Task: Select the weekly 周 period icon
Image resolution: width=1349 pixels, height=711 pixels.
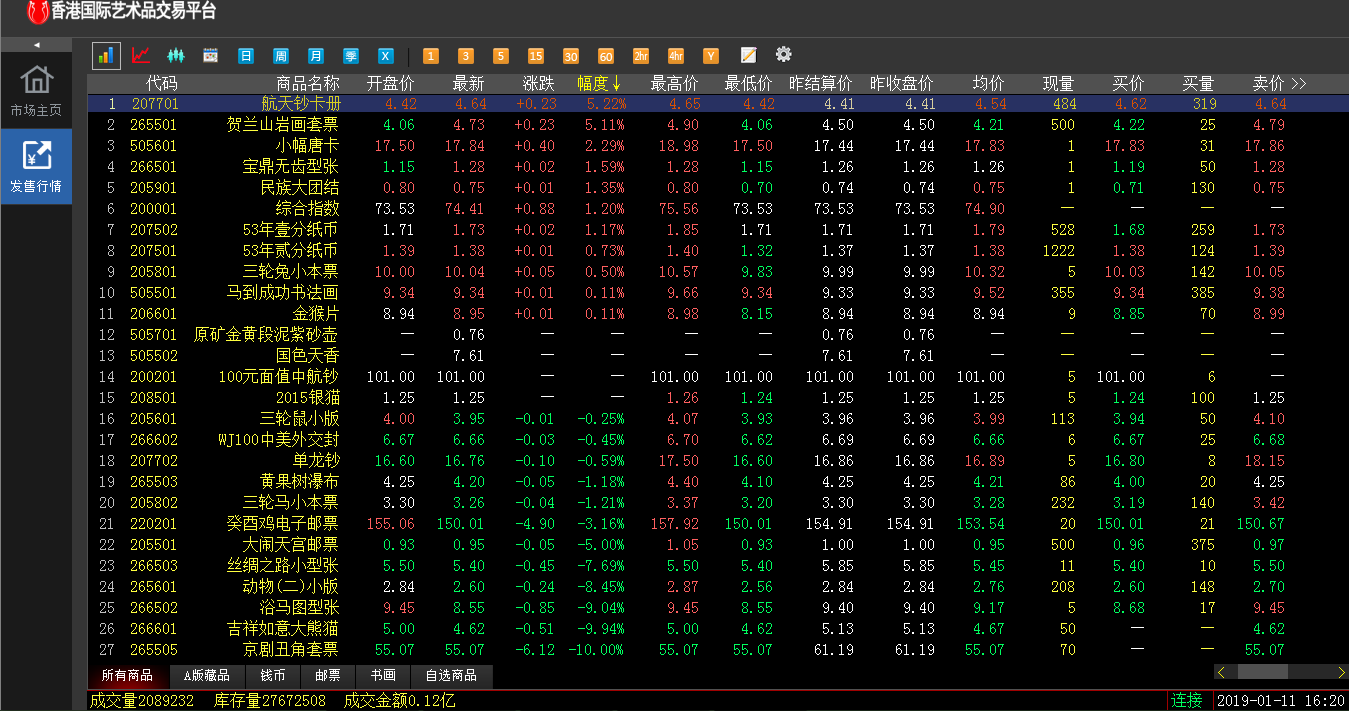Action: (x=281, y=56)
